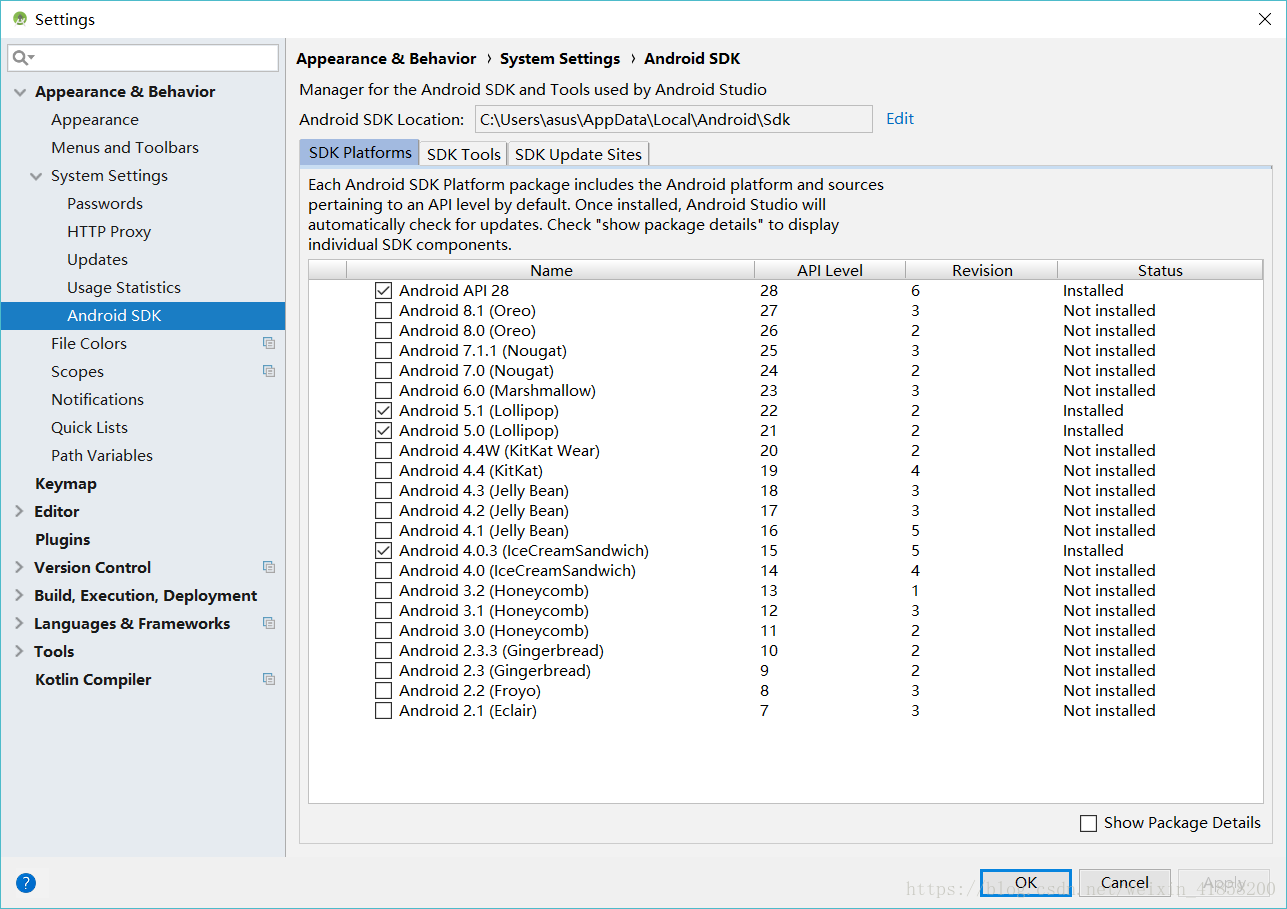Switch to the SDK Tools tab
The image size is (1287, 909).
(x=463, y=154)
